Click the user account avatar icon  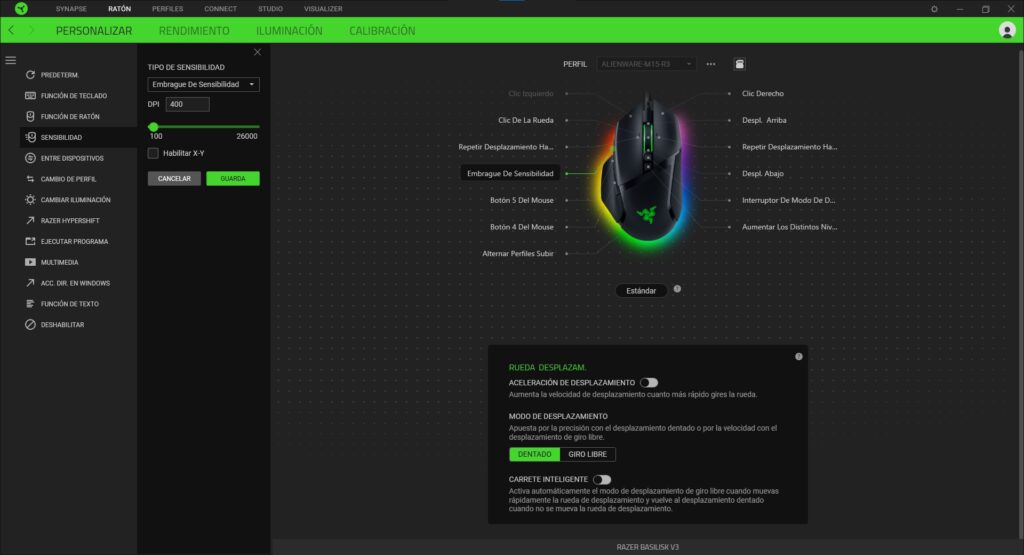pos(1006,30)
